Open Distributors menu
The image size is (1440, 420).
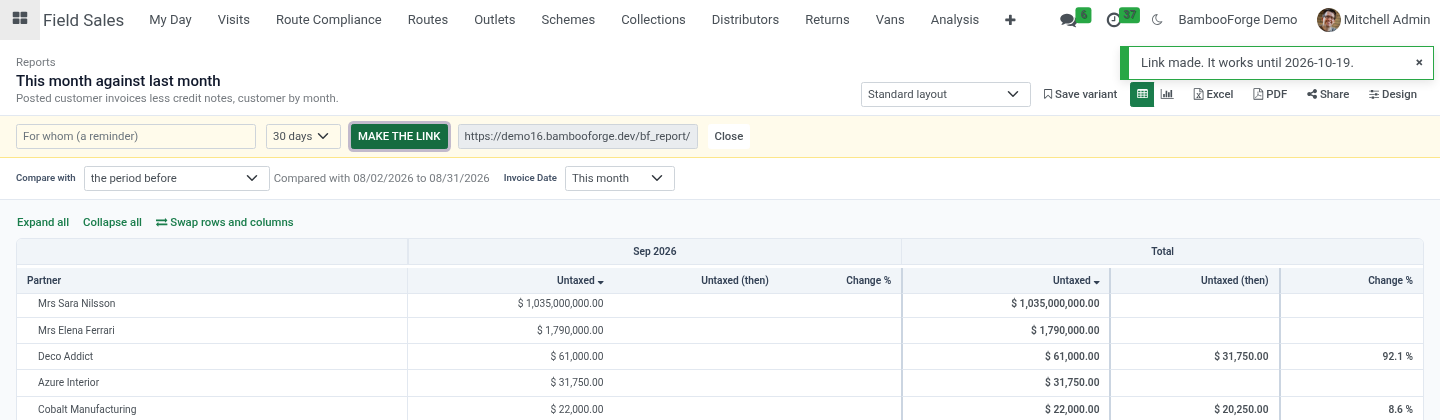(x=745, y=19)
